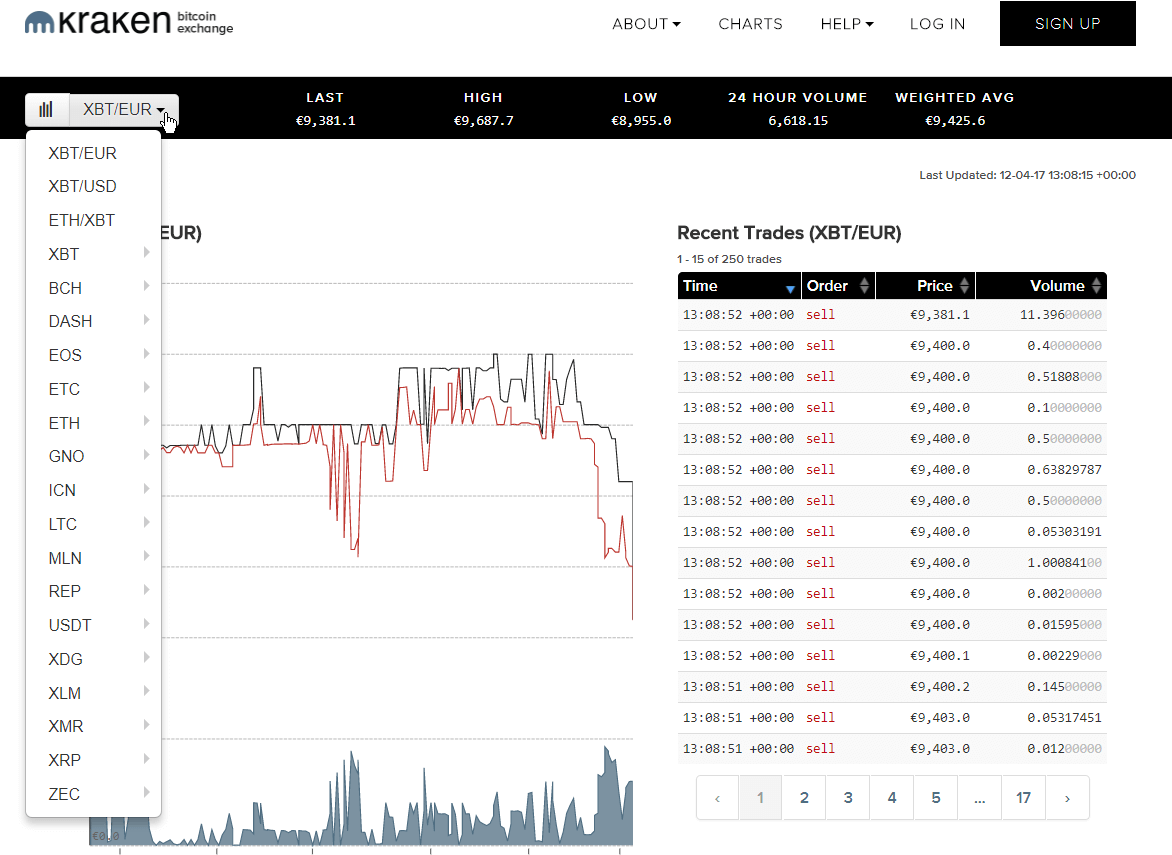Sort by Volume column arrows
Screen dimensions: 1172x855
pos(1096,285)
